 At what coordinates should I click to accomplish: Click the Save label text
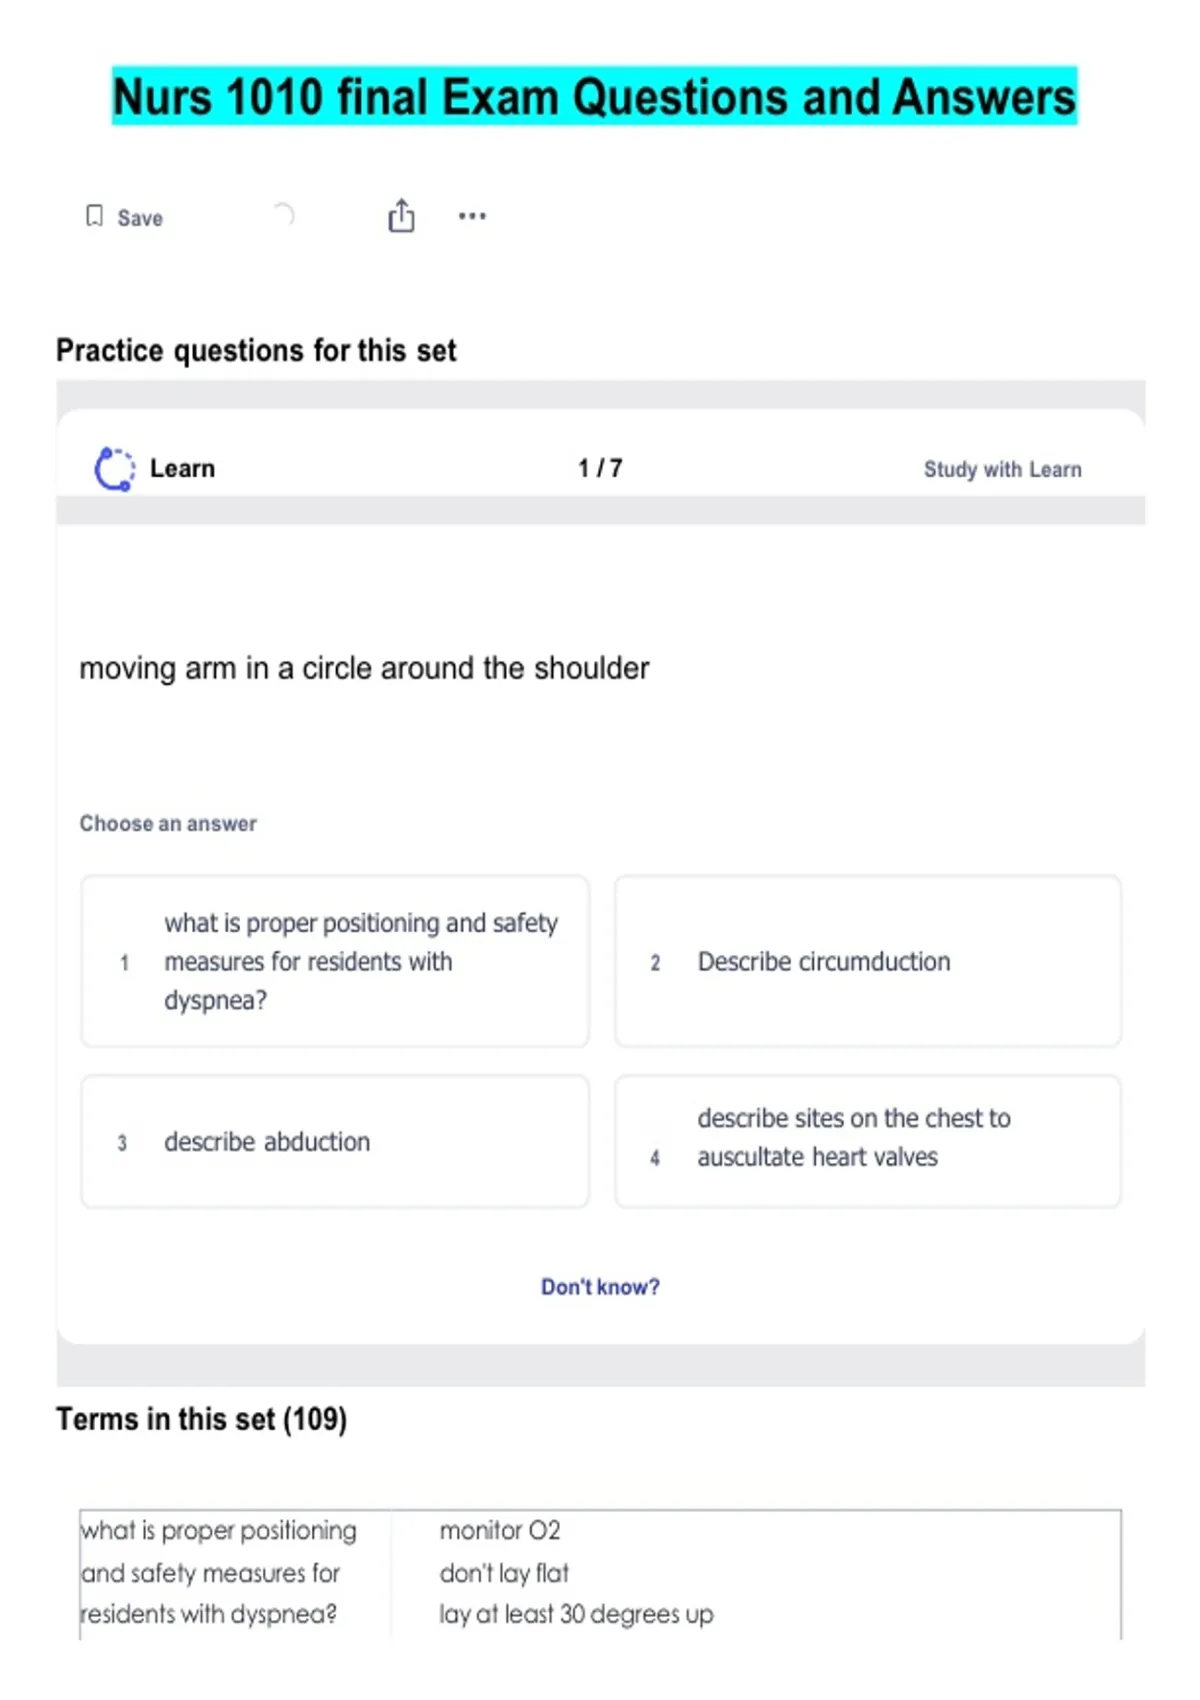(x=140, y=218)
